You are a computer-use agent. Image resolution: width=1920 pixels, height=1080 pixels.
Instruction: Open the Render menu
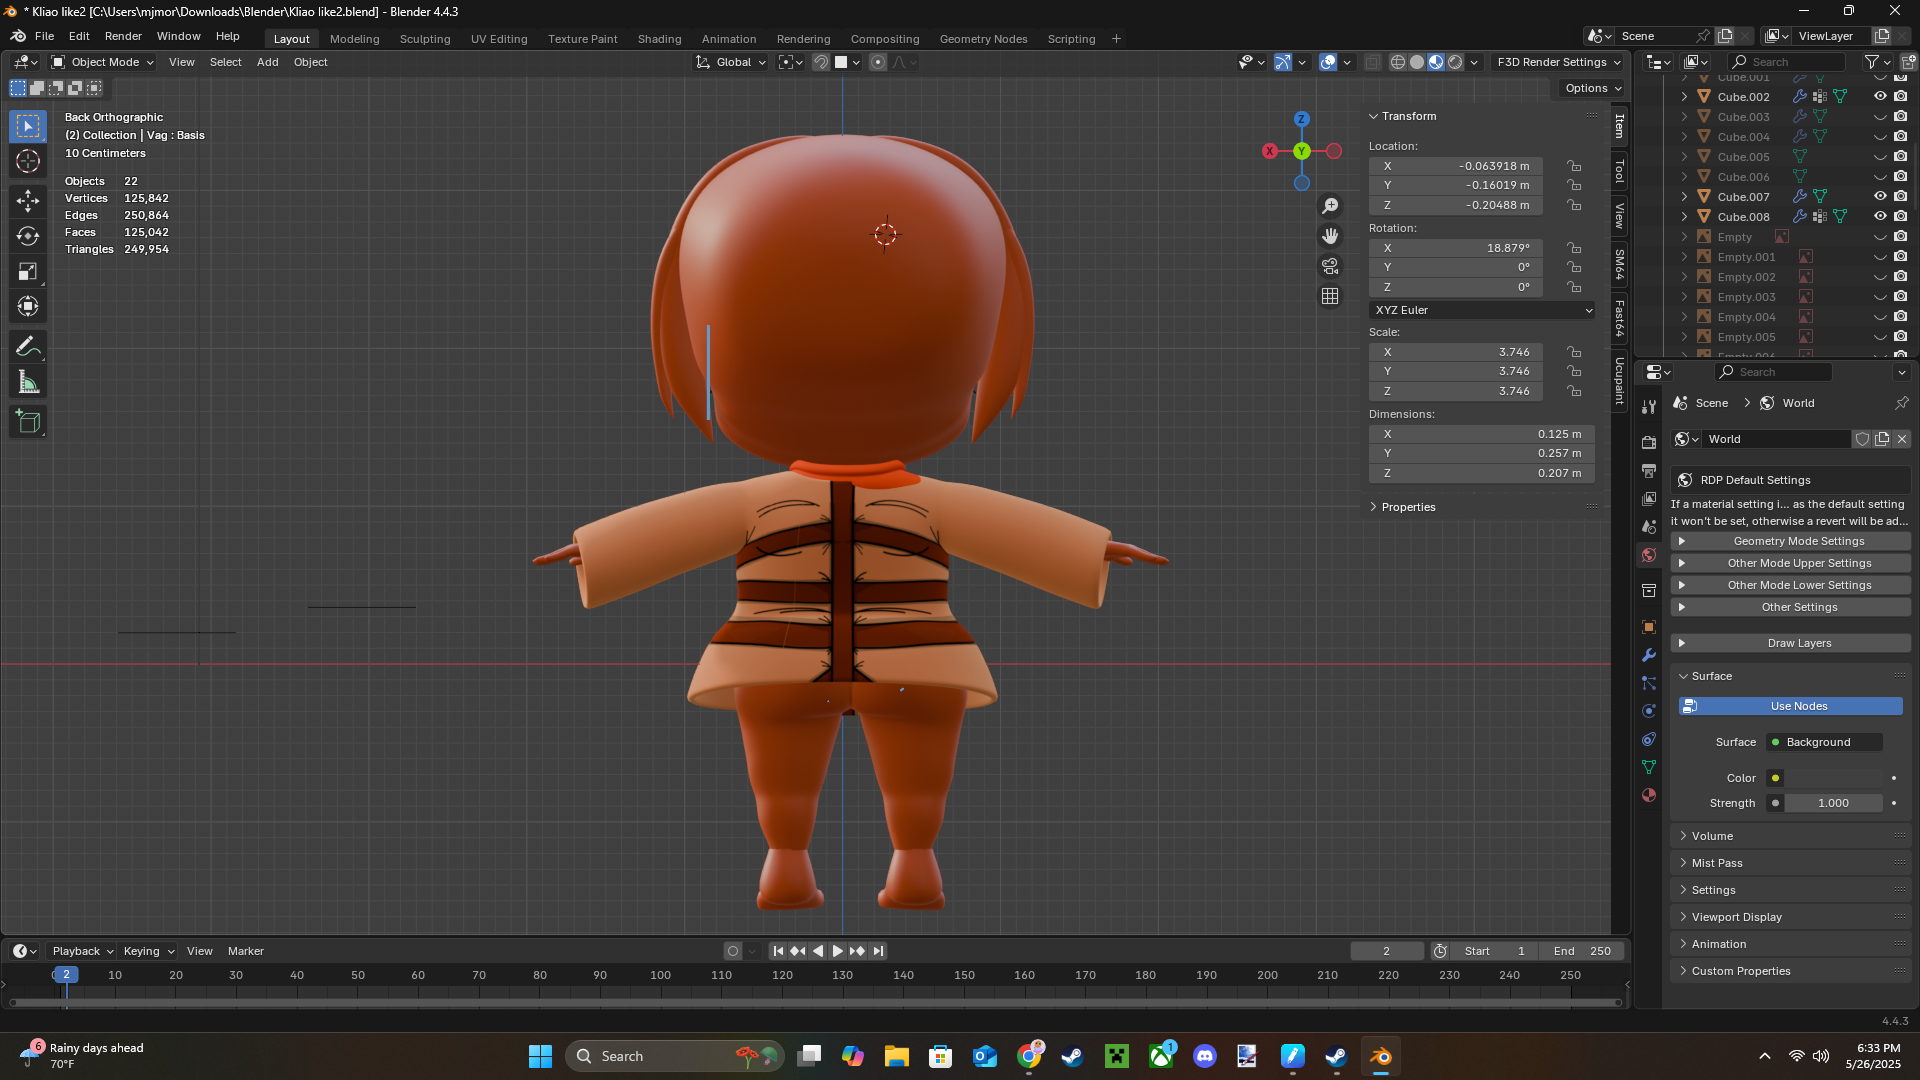pos(123,36)
